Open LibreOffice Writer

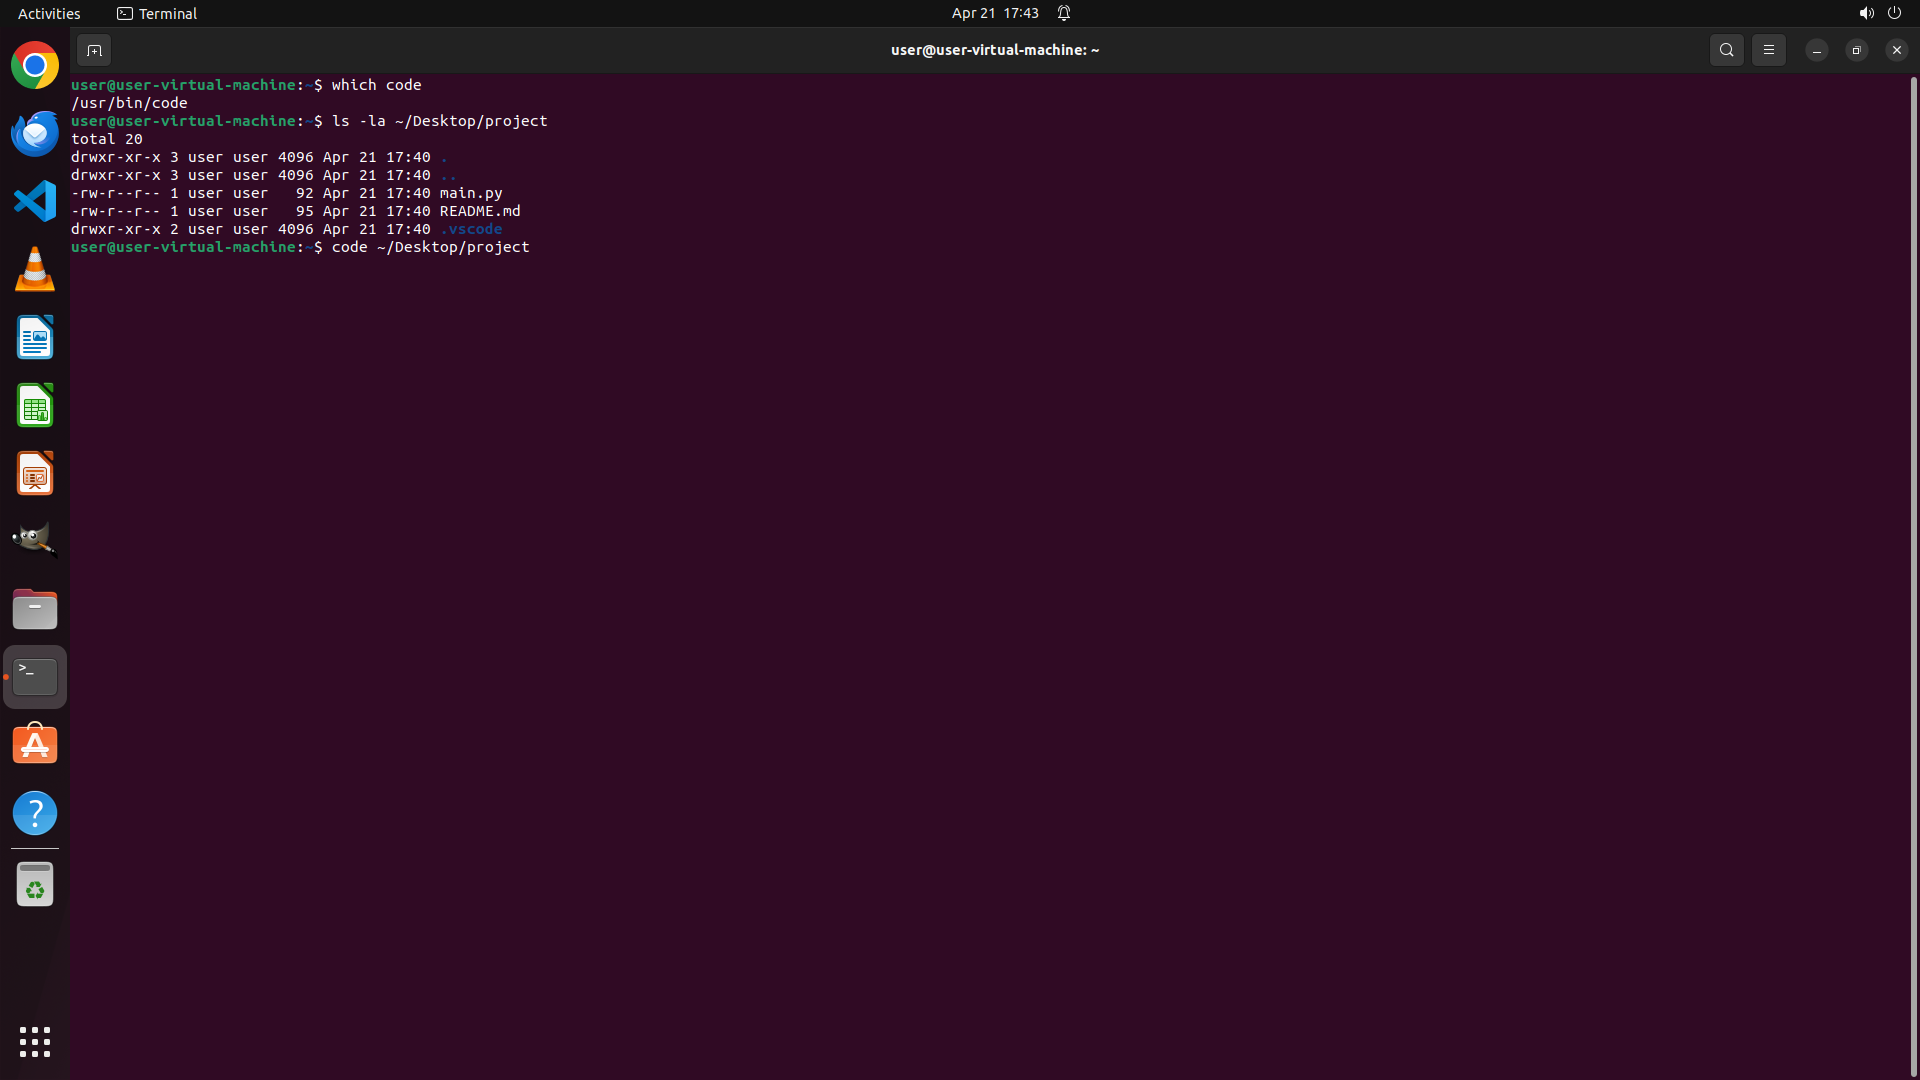coord(35,338)
